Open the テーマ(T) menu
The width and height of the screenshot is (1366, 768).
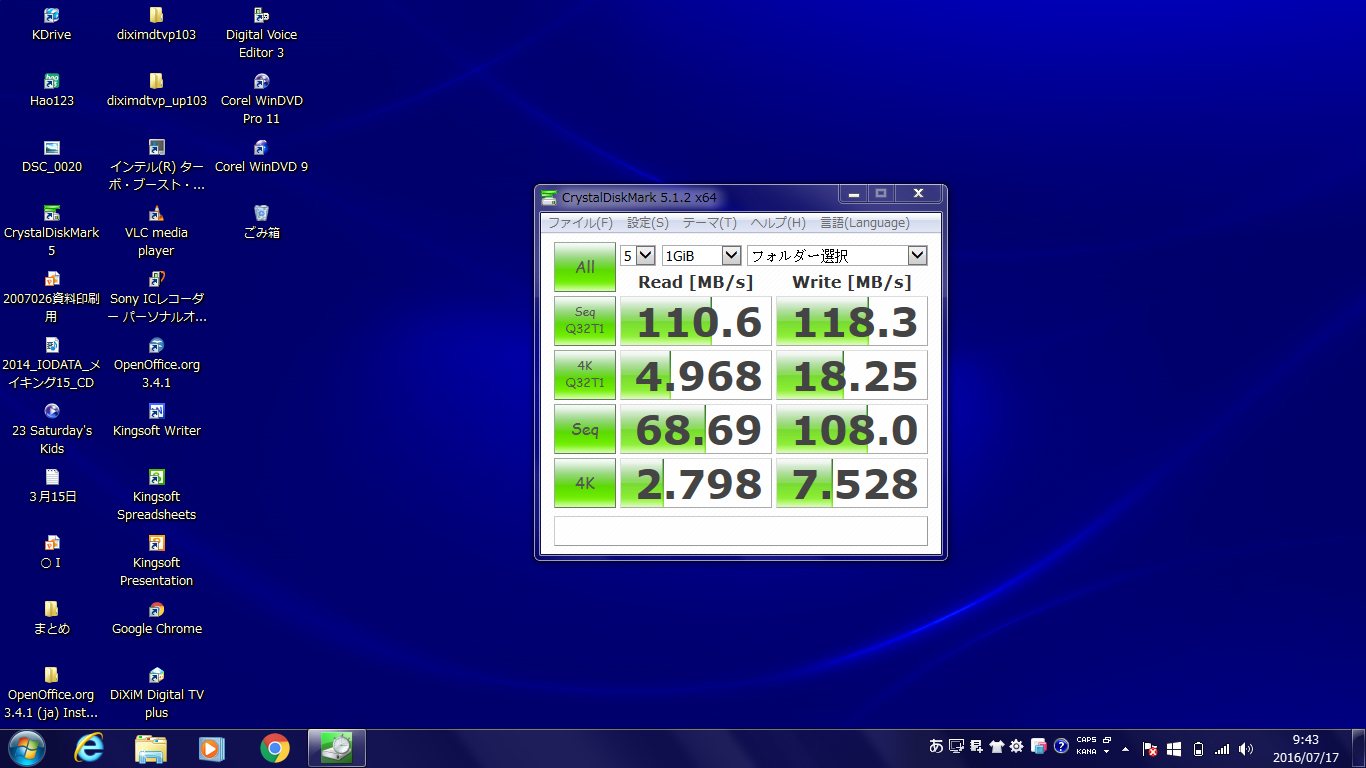709,223
